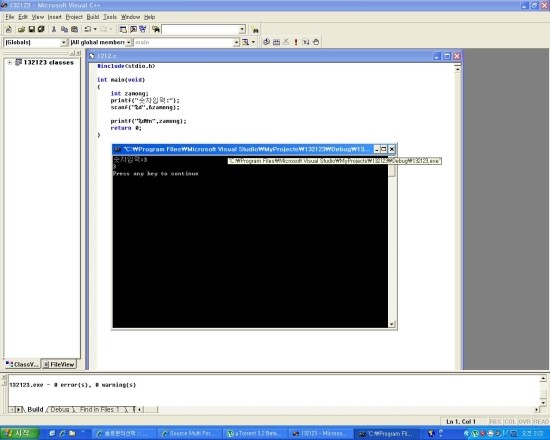This screenshot has width=550, height=440.
Task: Open the View menu
Action: coord(38,17)
